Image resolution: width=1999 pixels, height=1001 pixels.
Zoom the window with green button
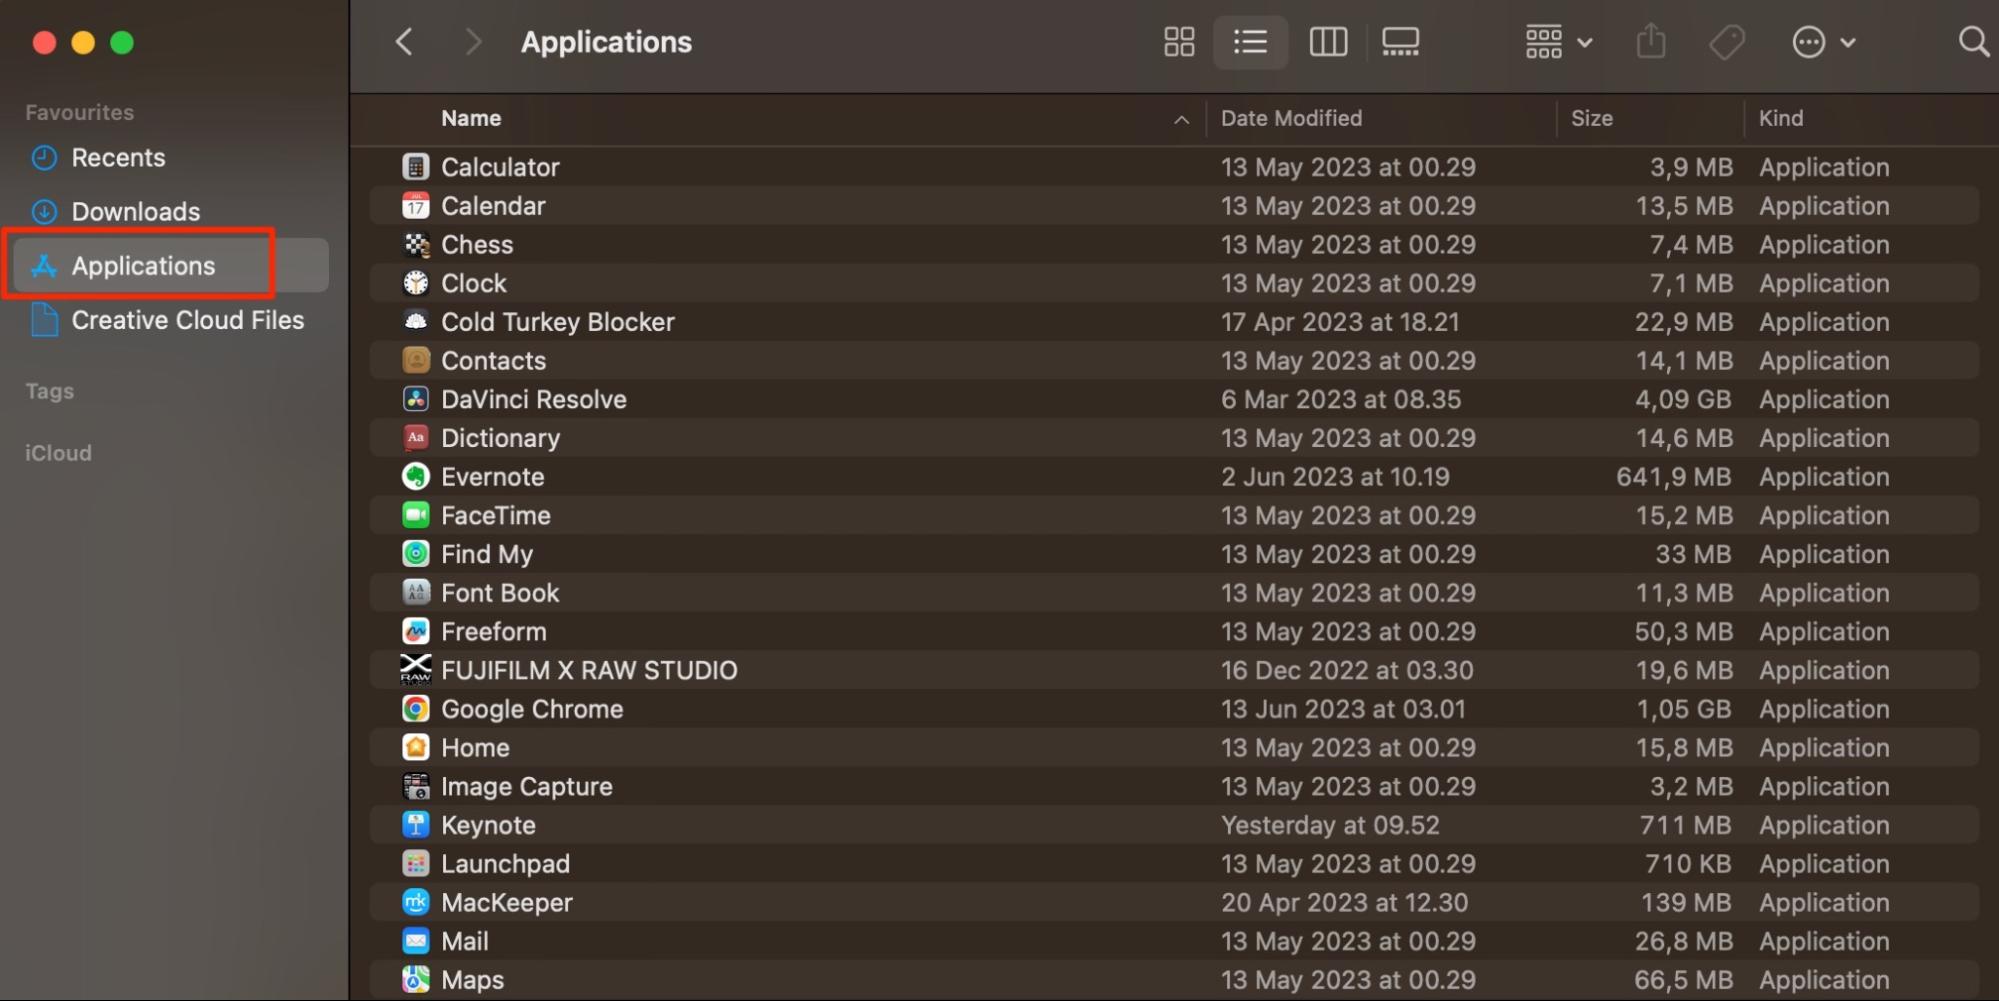(x=122, y=42)
